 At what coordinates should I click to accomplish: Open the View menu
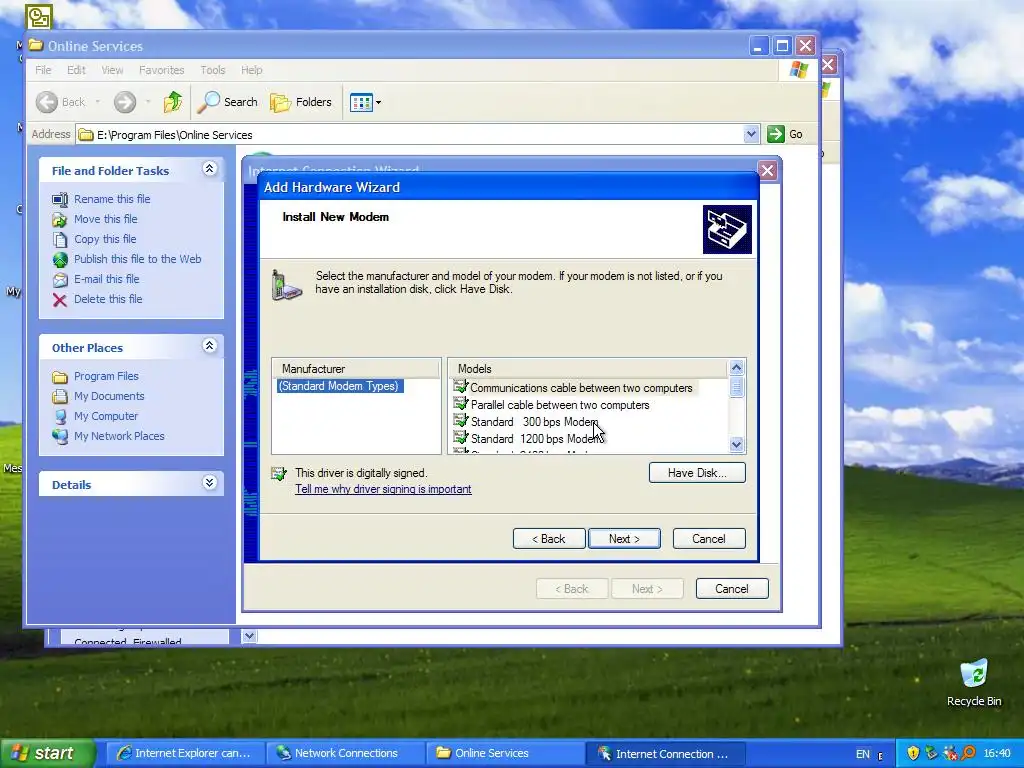pyautogui.click(x=112, y=70)
